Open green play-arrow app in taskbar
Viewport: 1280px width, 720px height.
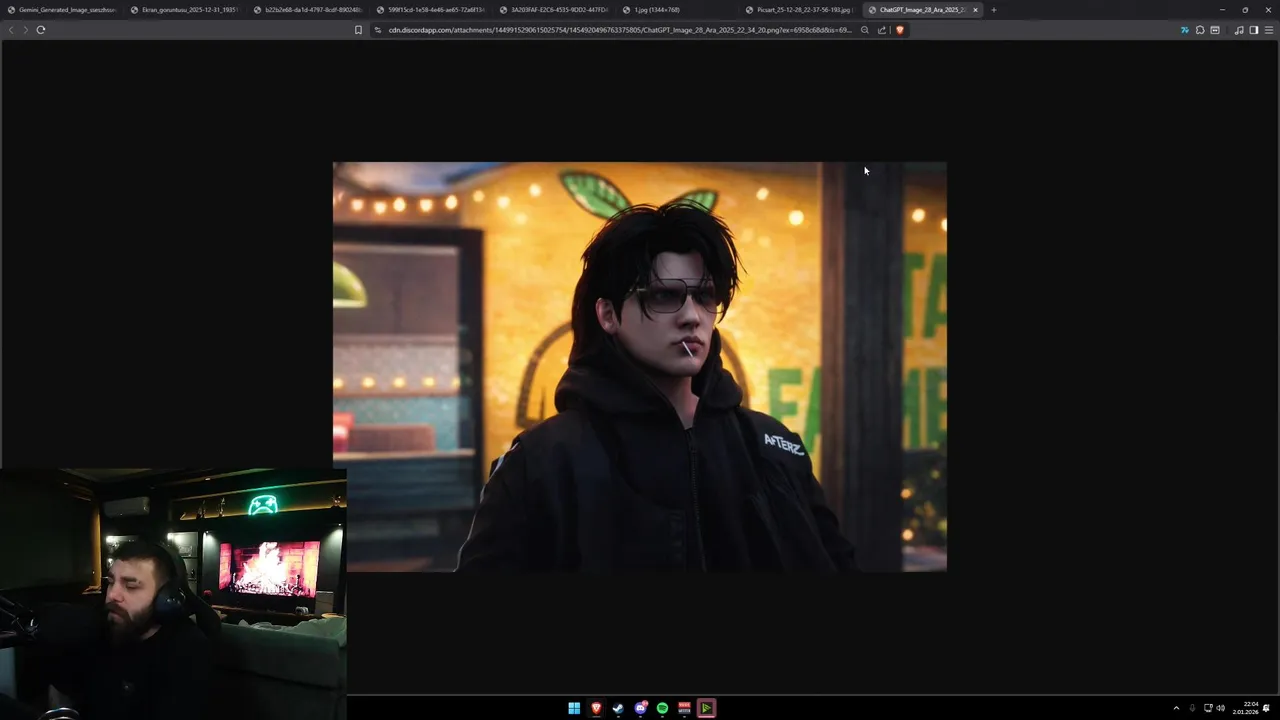coord(706,708)
